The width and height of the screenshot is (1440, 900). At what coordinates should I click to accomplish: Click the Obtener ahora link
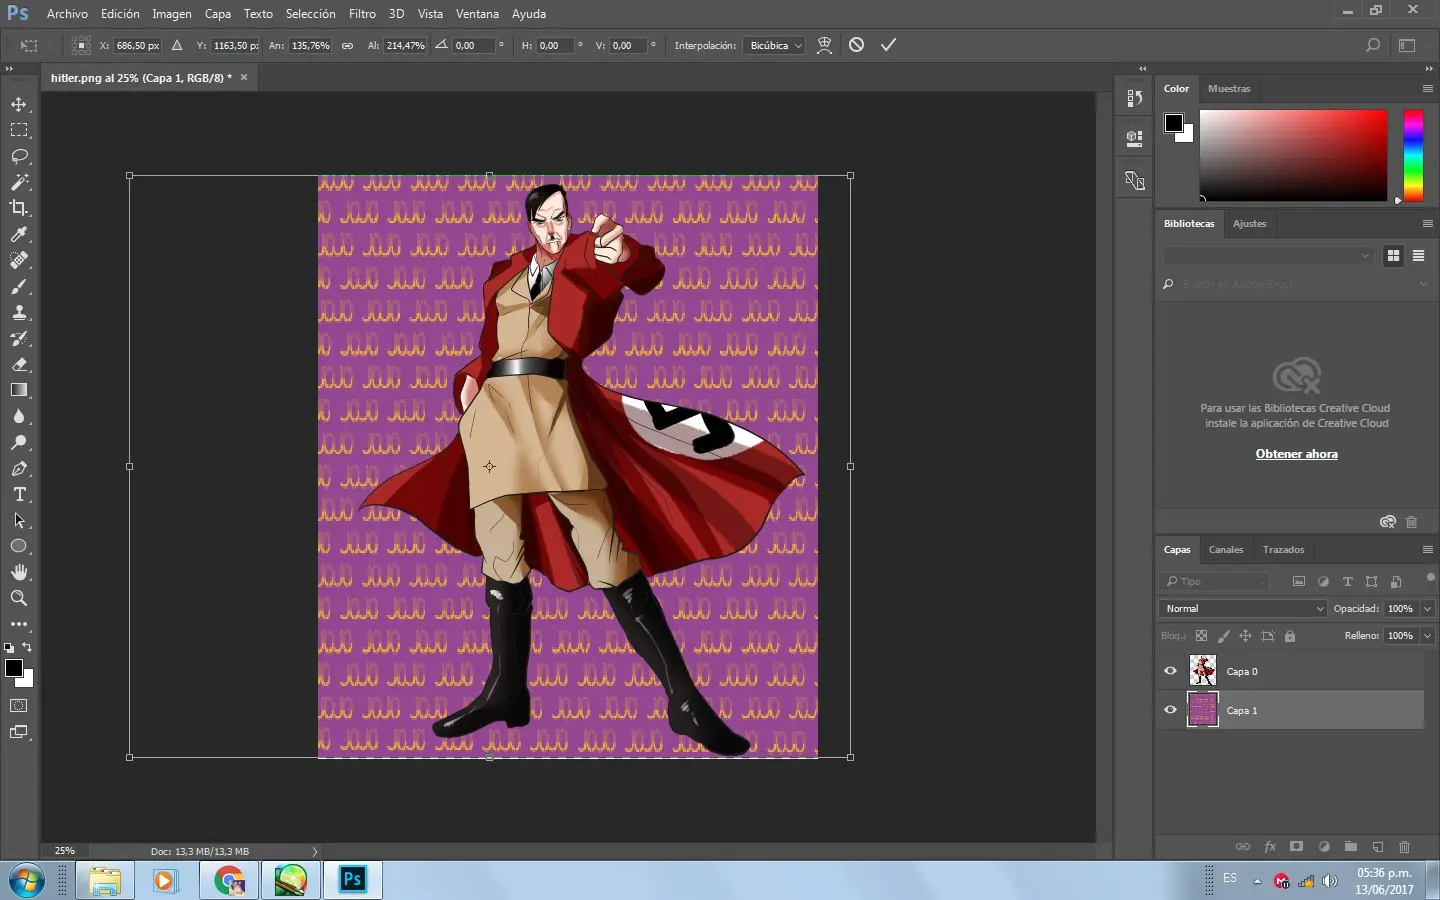[x=1296, y=454]
